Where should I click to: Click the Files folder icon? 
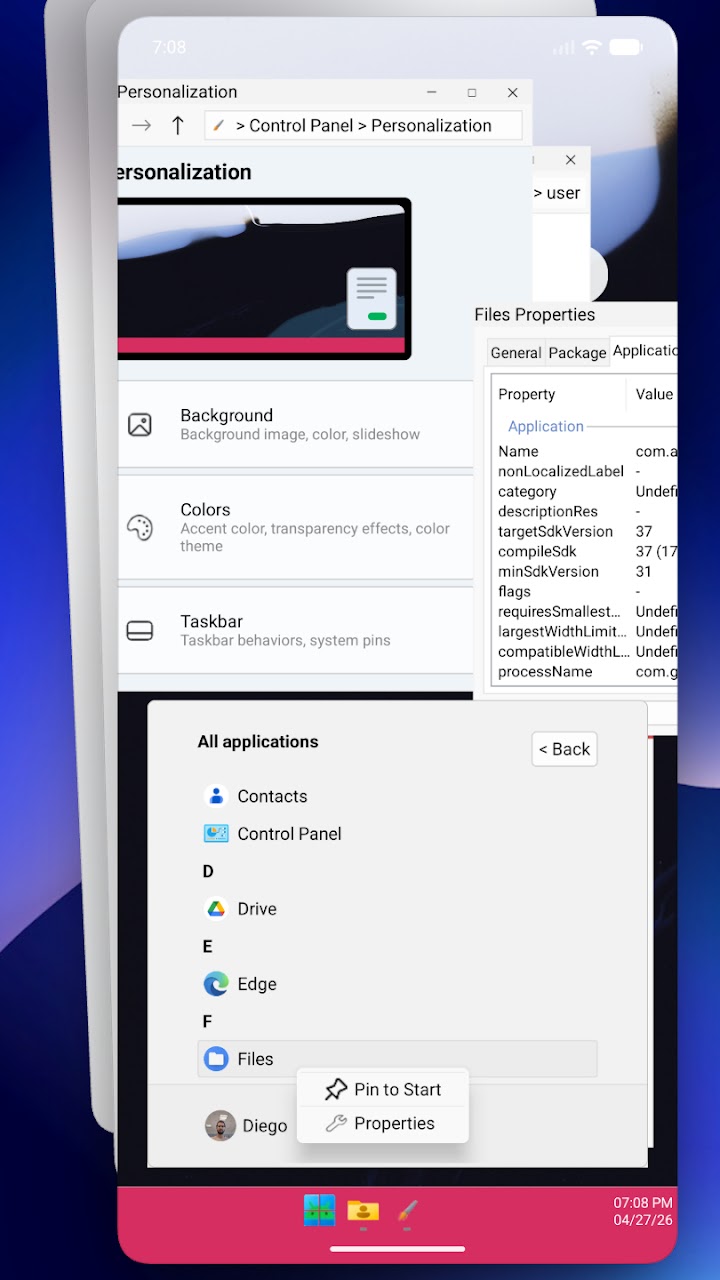(216, 1059)
